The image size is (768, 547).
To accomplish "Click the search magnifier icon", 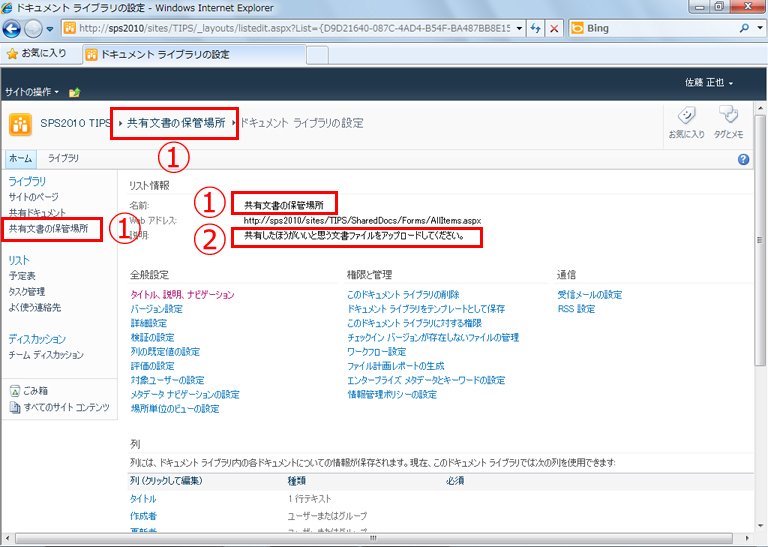I will pyautogui.click(x=744, y=28).
